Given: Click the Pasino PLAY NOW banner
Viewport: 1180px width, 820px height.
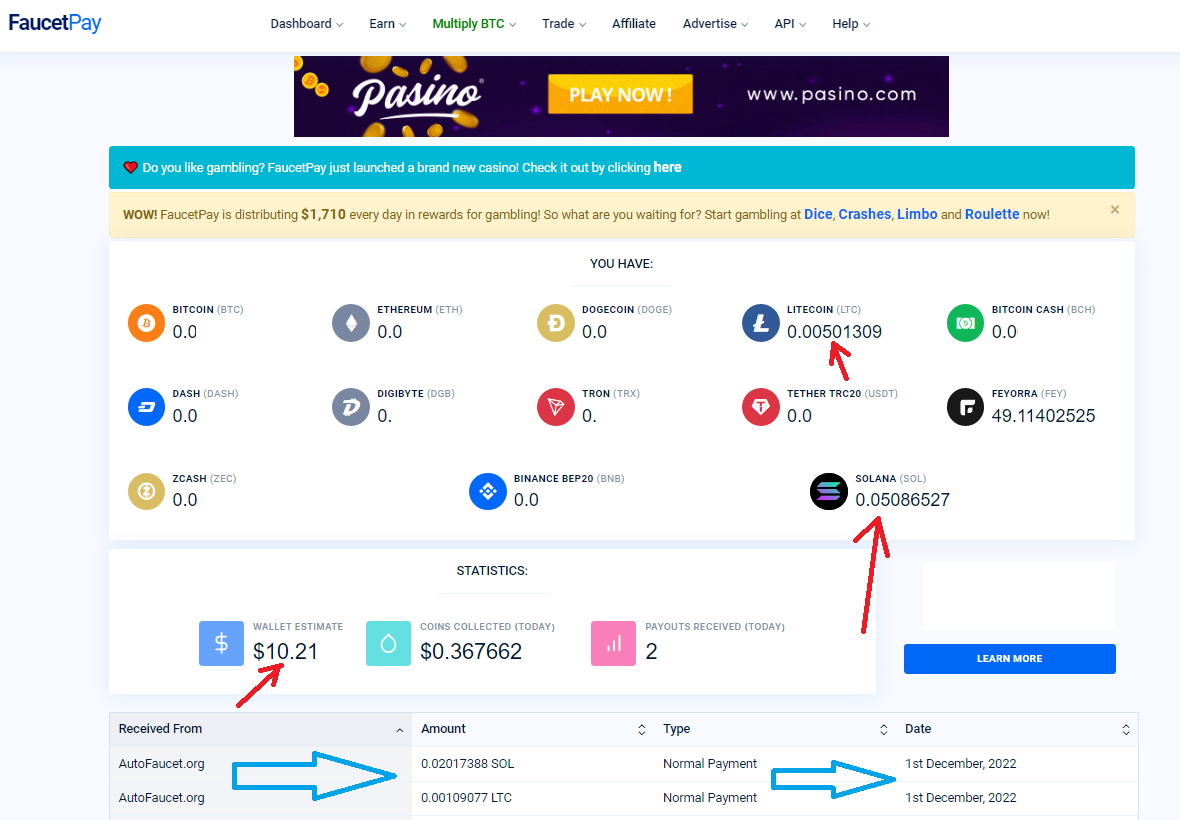Looking at the screenshot, I should (x=621, y=96).
